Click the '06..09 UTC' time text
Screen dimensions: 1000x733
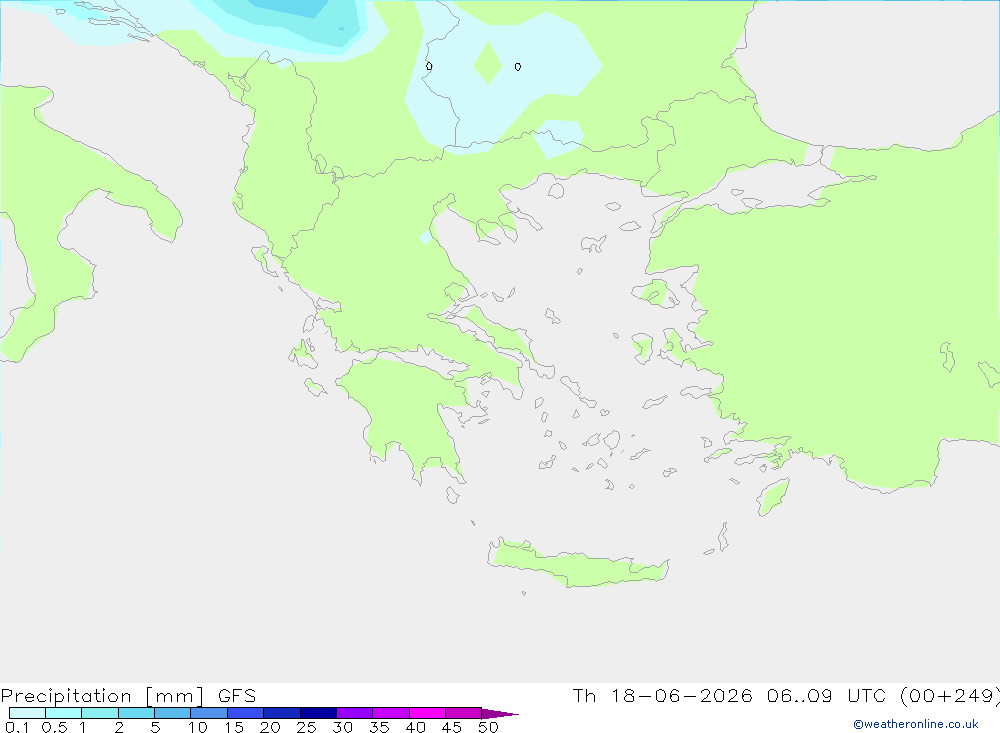(827, 695)
